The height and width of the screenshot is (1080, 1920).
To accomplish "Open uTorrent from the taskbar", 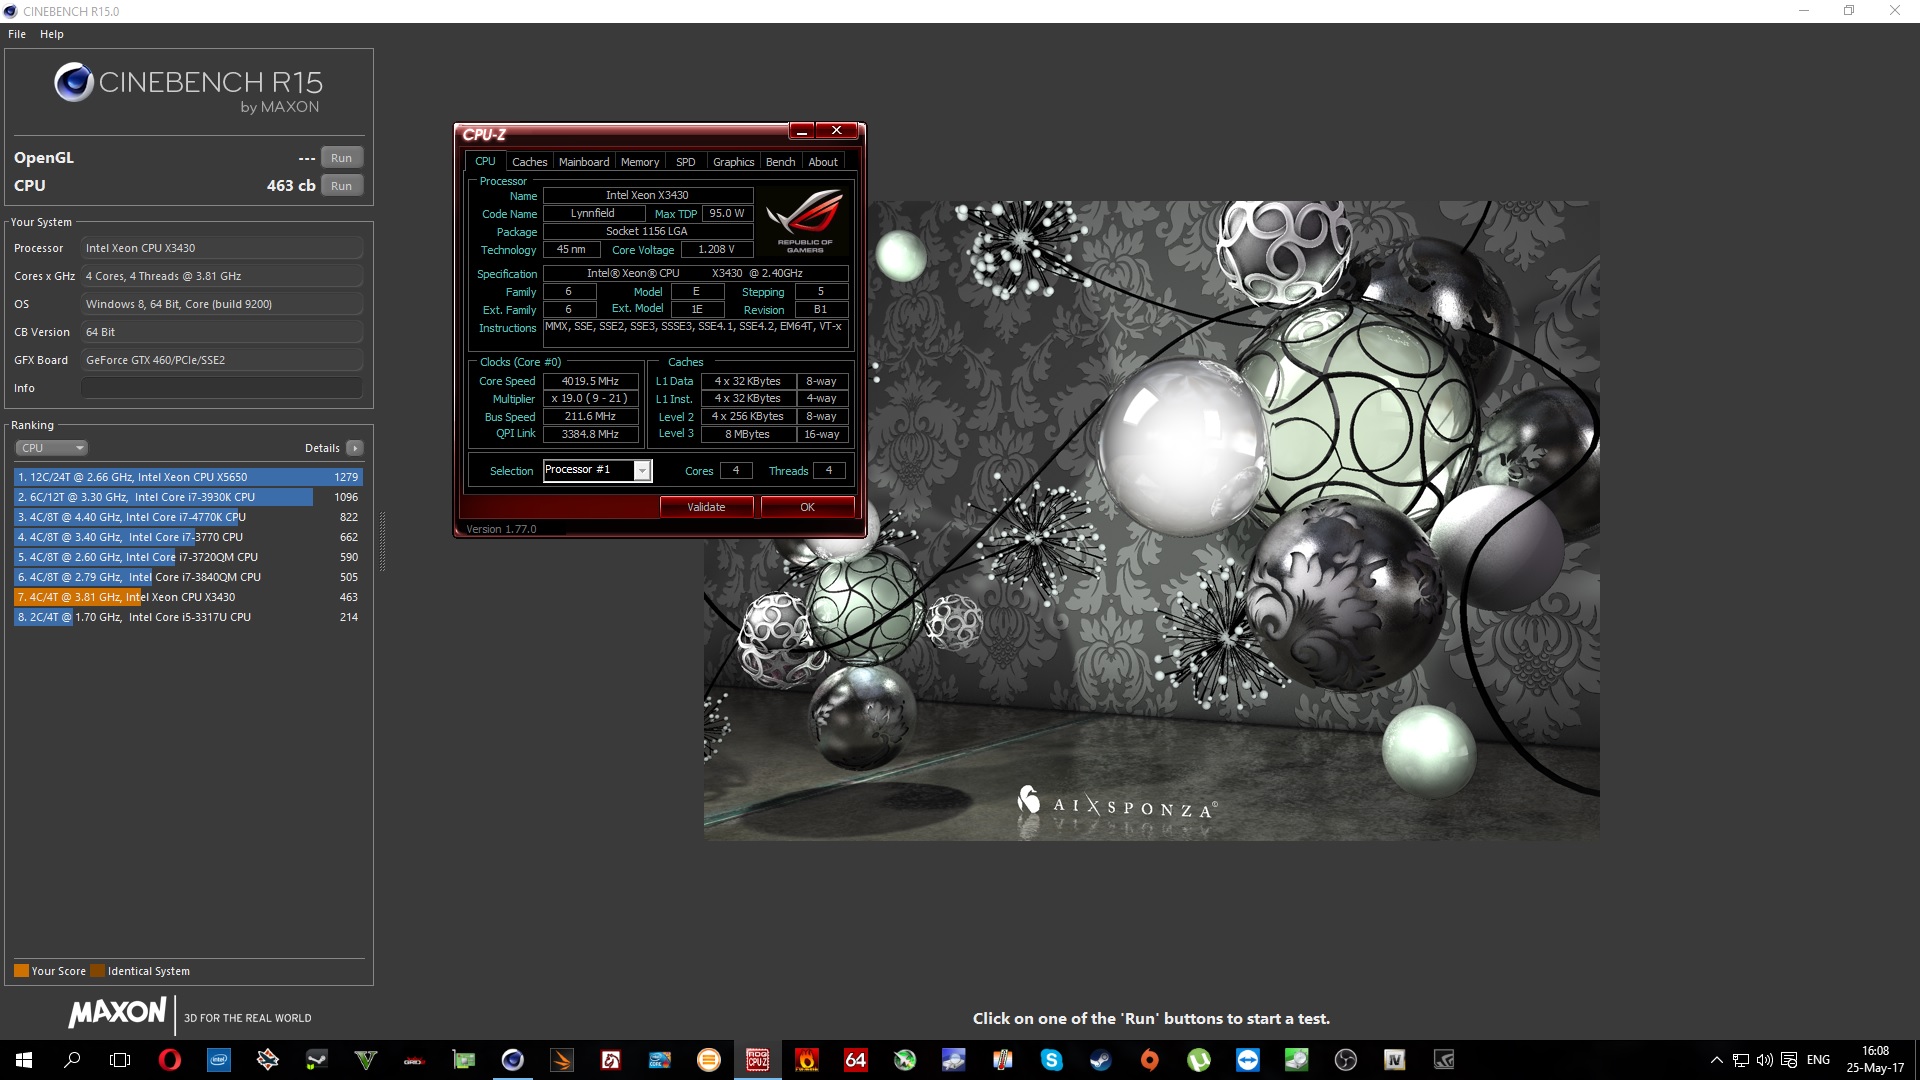I will 1199,1060.
